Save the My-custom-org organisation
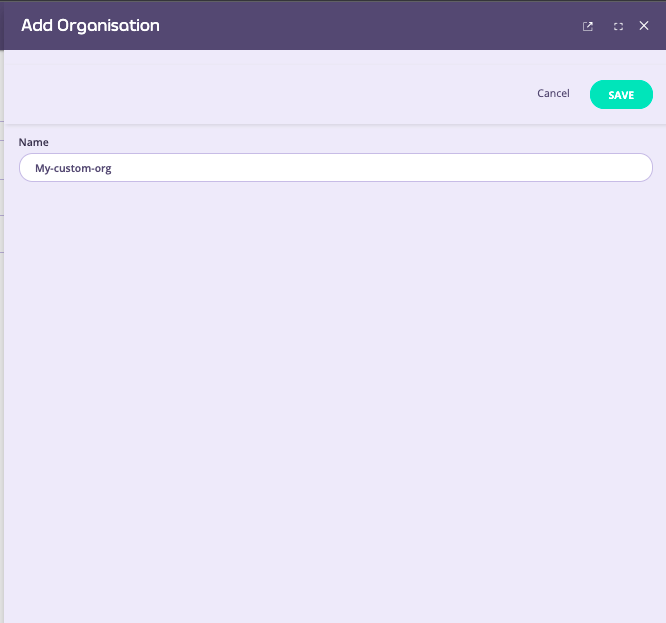The height and width of the screenshot is (623, 666). 621,94
